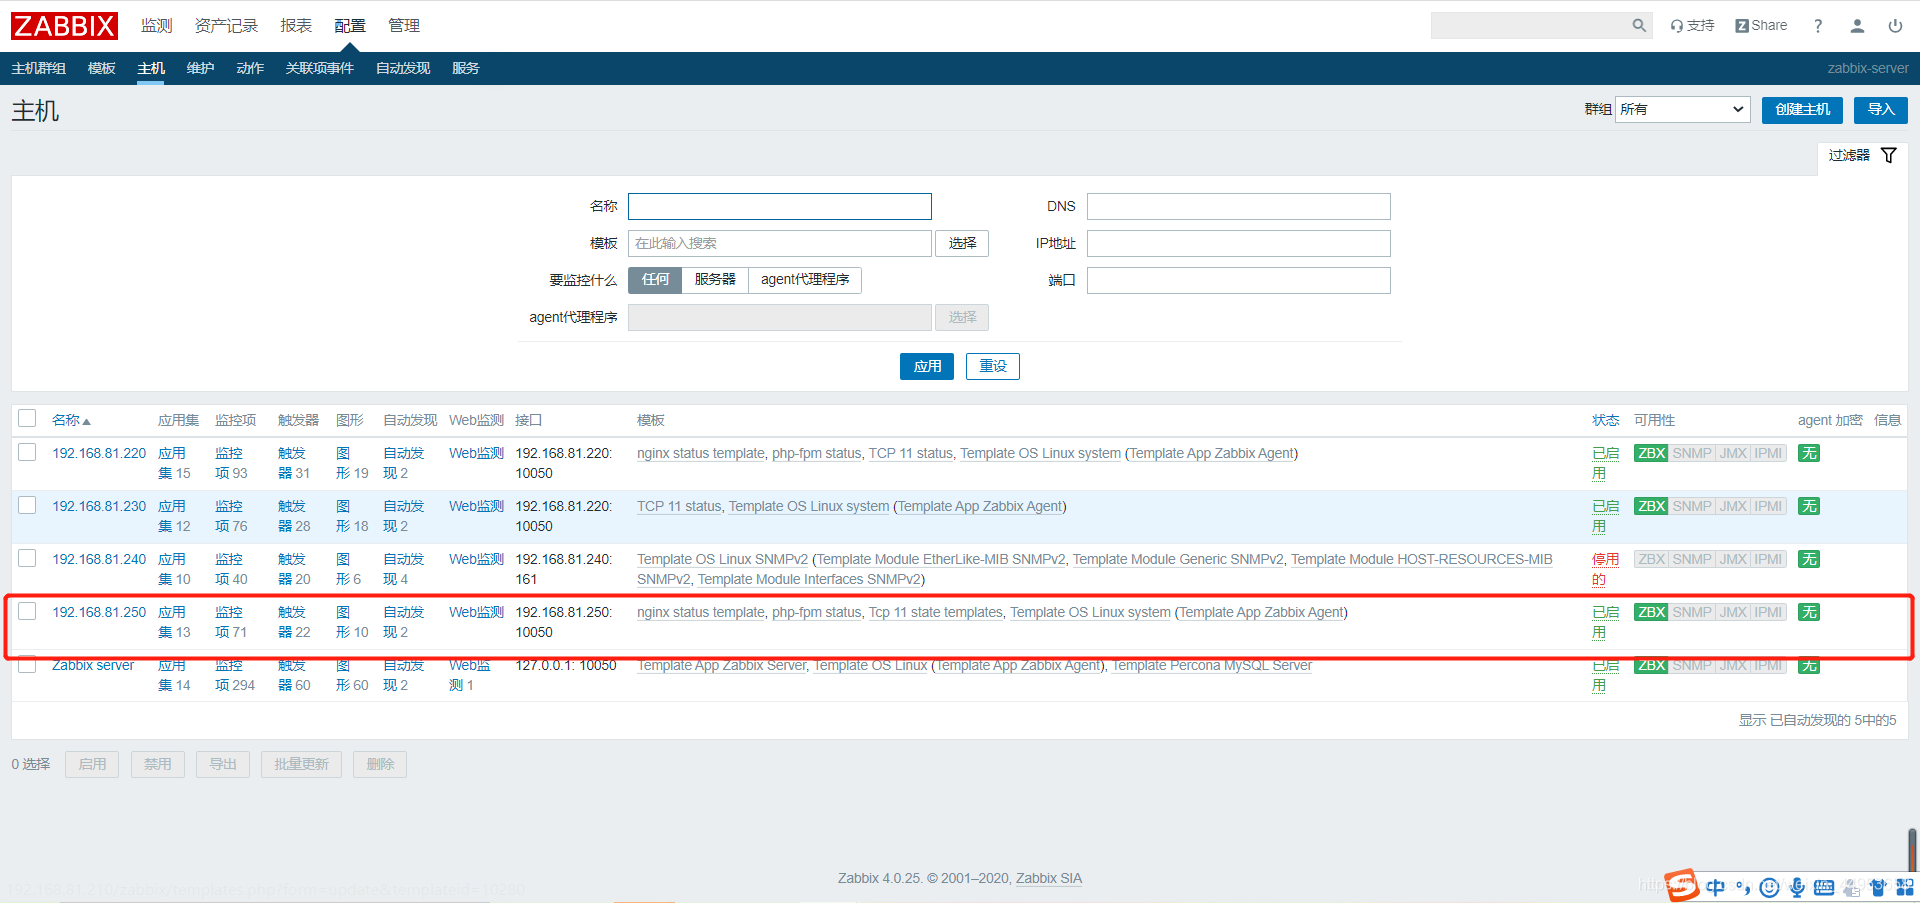Screen dimensions: 1920x903
Task: Click Sogou input method S icon
Action: tap(1682, 885)
